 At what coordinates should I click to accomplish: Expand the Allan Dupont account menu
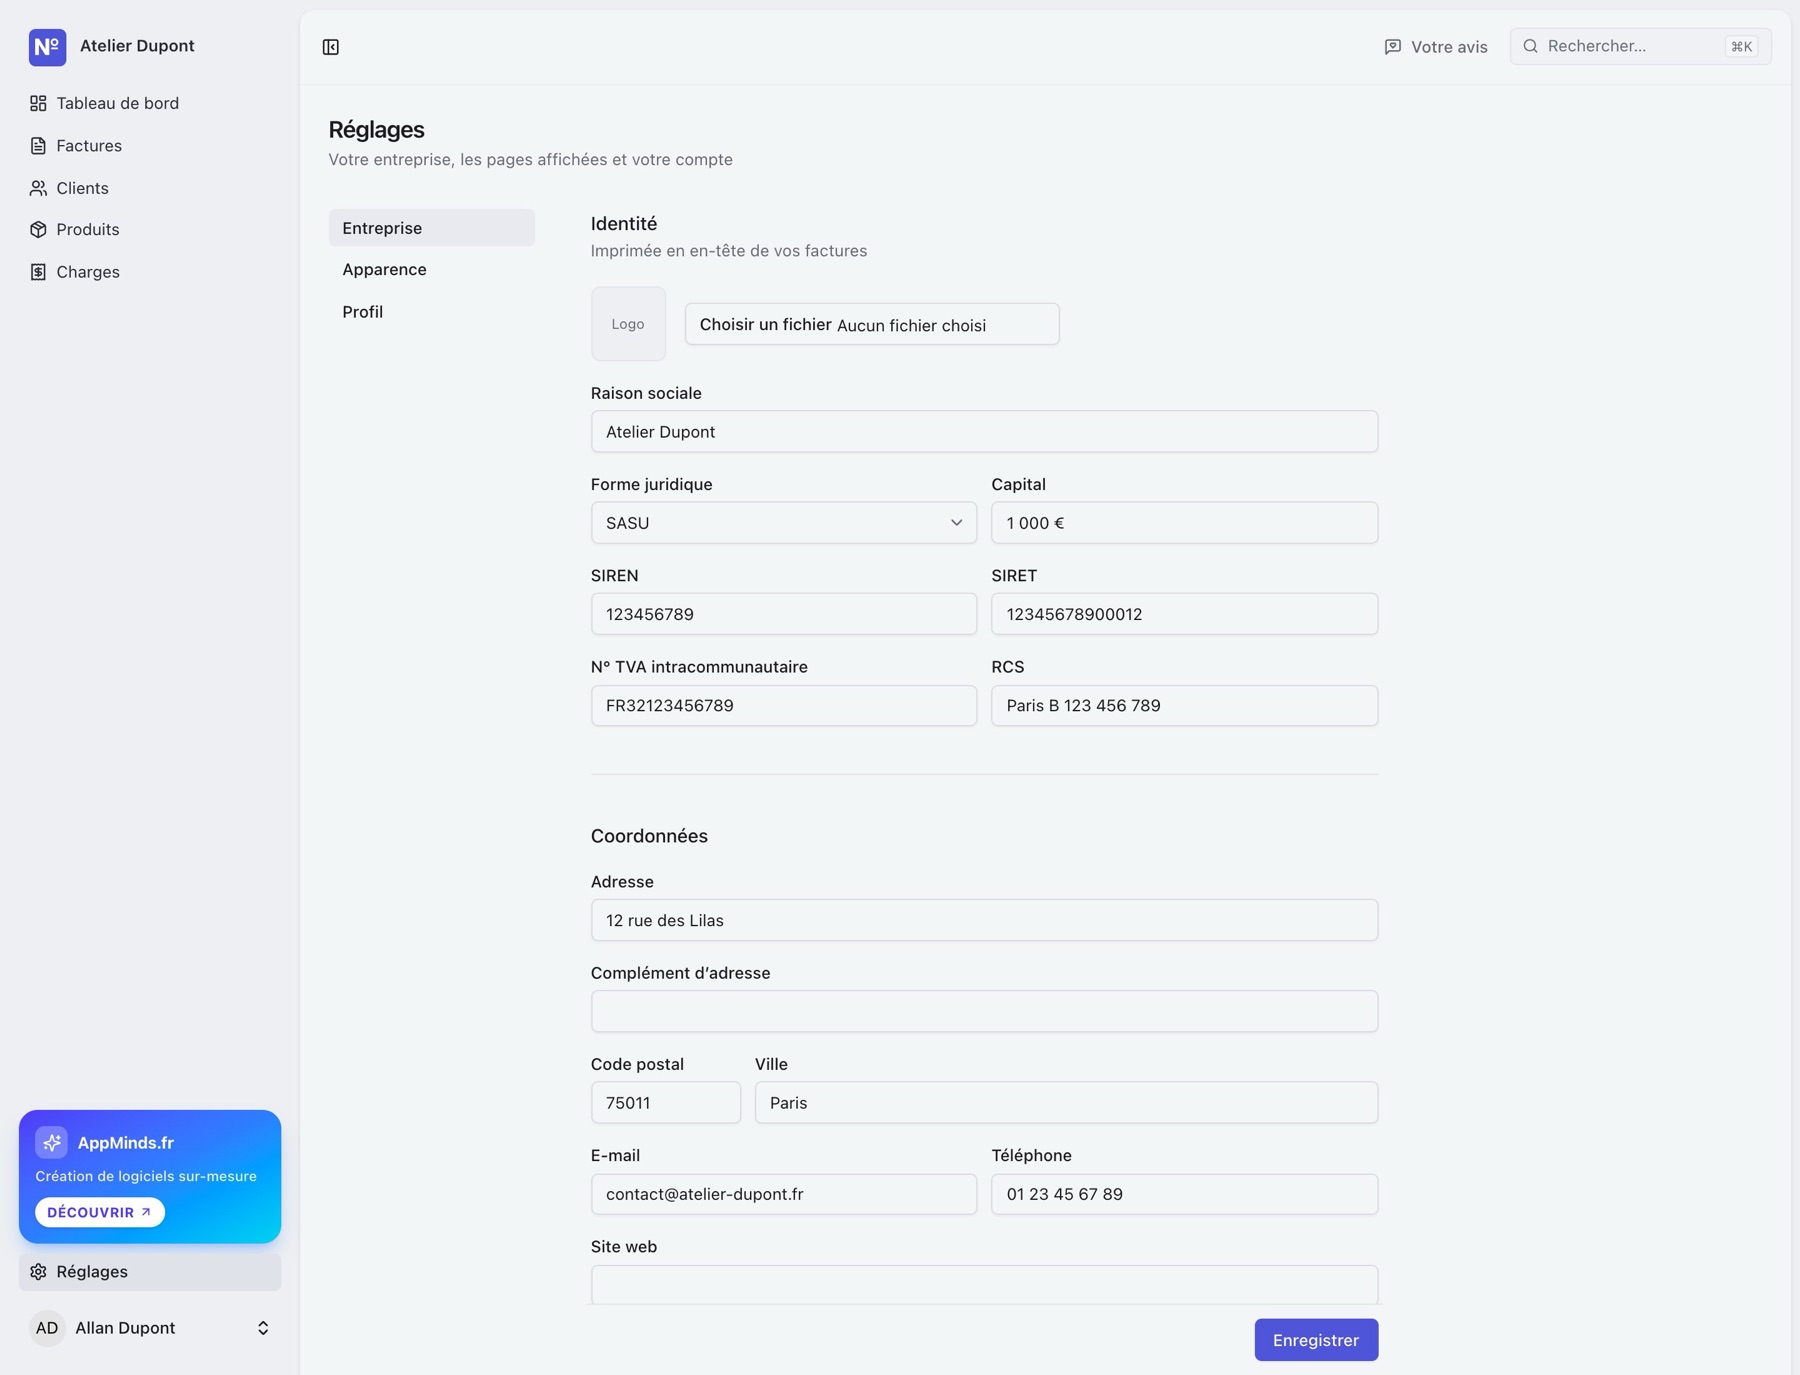click(150, 1328)
